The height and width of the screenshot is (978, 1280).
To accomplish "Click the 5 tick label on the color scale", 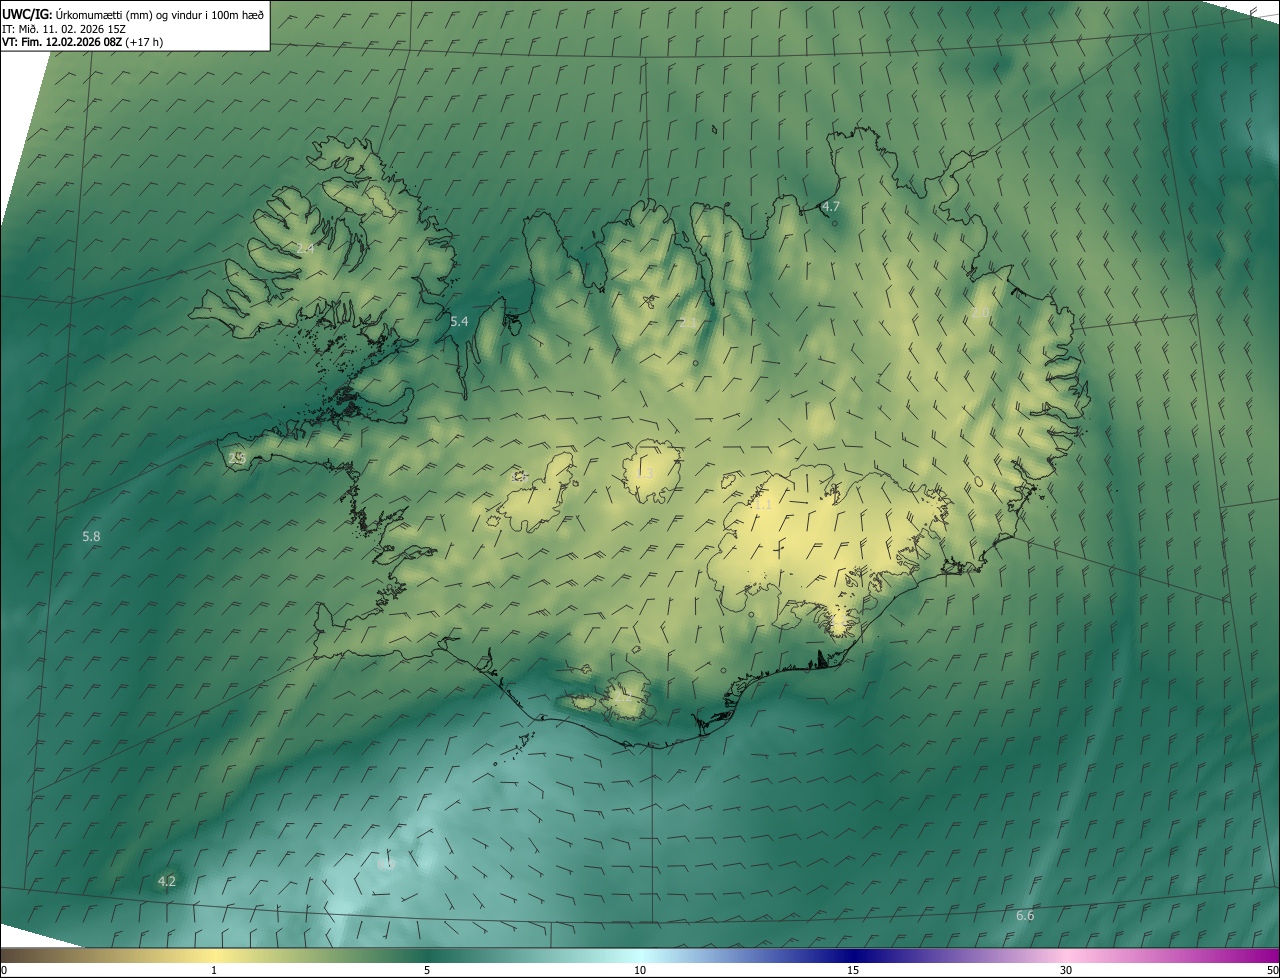I will (427, 970).
